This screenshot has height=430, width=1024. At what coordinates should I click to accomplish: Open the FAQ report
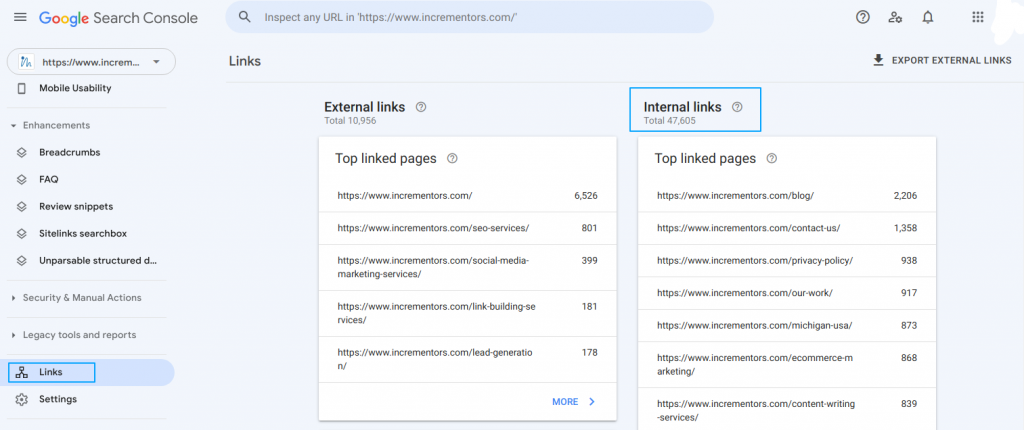[48, 179]
